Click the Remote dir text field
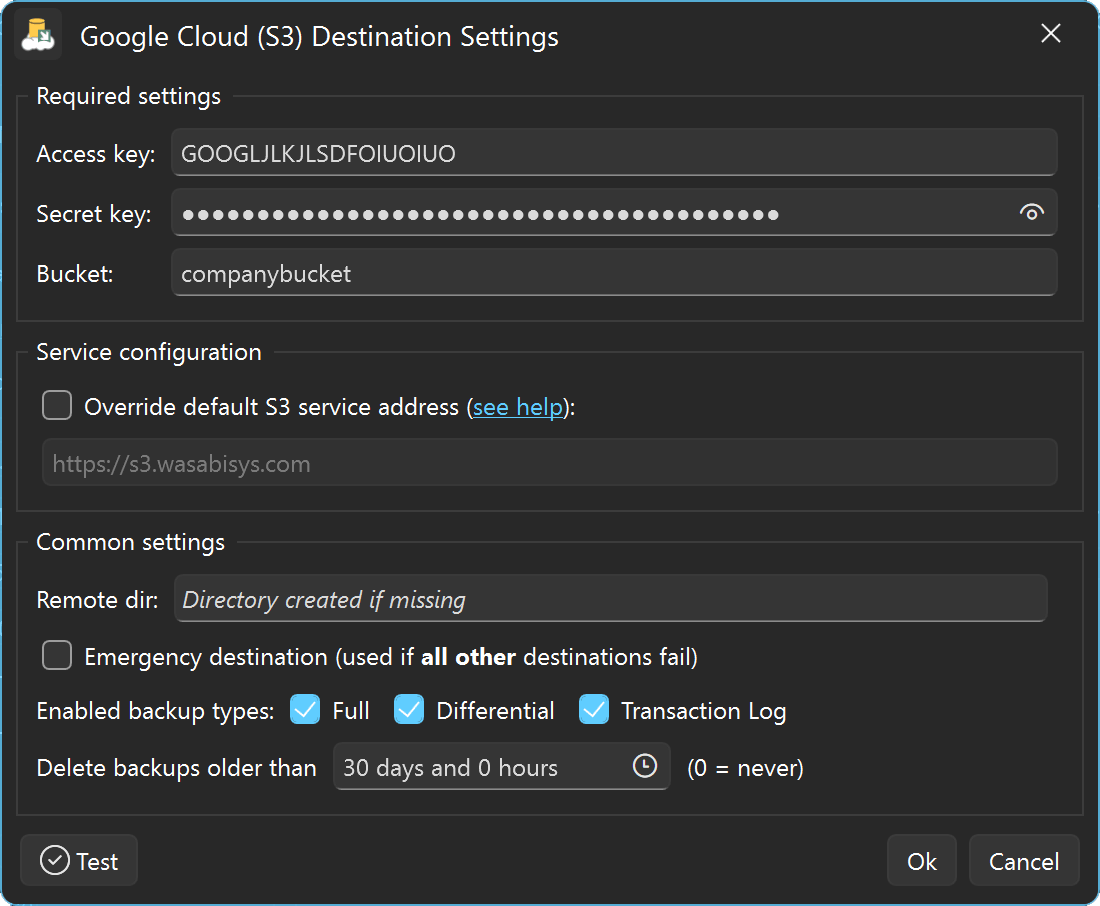This screenshot has height=906, width=1100. [x=610, y=599]
